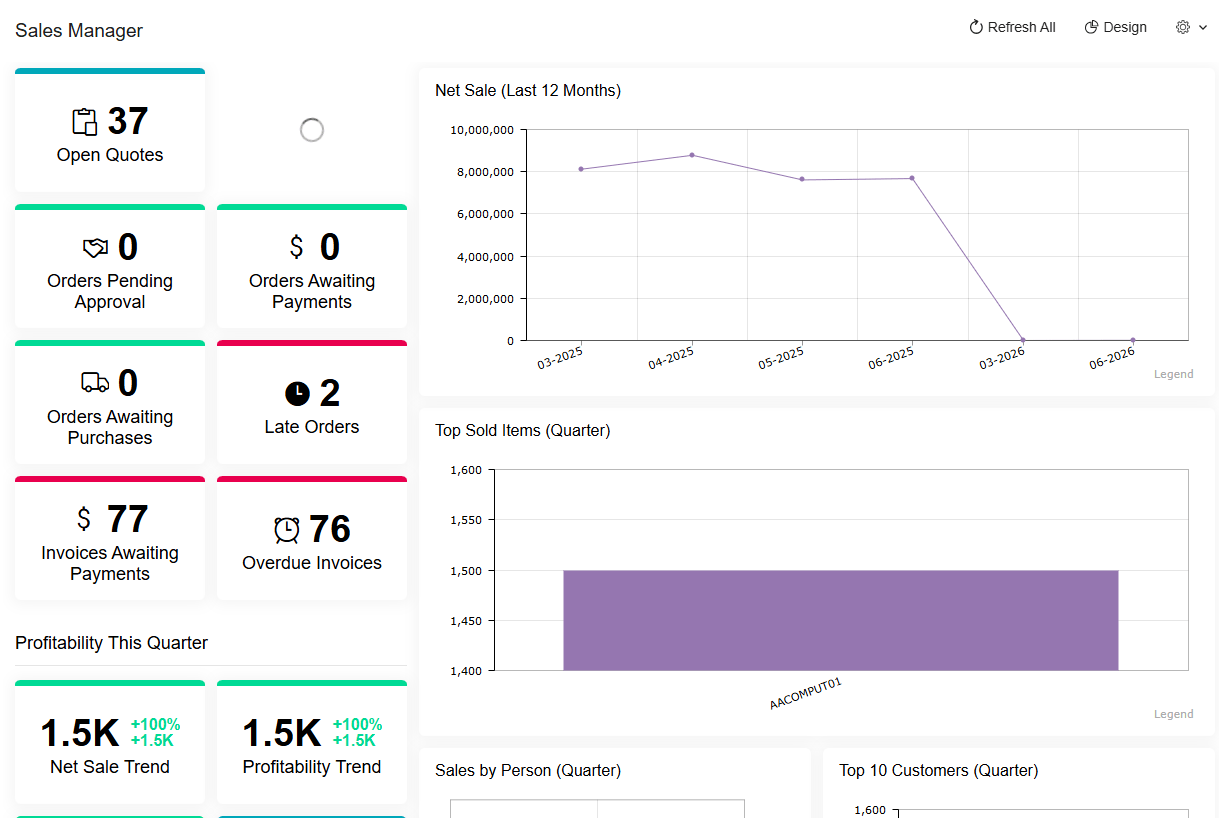1228x818 pixels.
Task: Click the Open Quotes clipboard icon
Action: [x=85, y=122]
